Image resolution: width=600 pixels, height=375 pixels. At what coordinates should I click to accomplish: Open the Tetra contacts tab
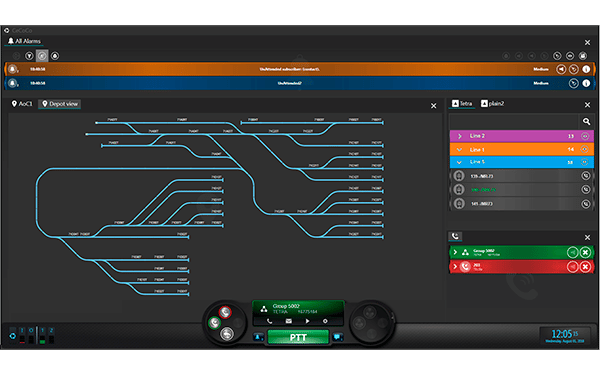[x=462, y=103]
